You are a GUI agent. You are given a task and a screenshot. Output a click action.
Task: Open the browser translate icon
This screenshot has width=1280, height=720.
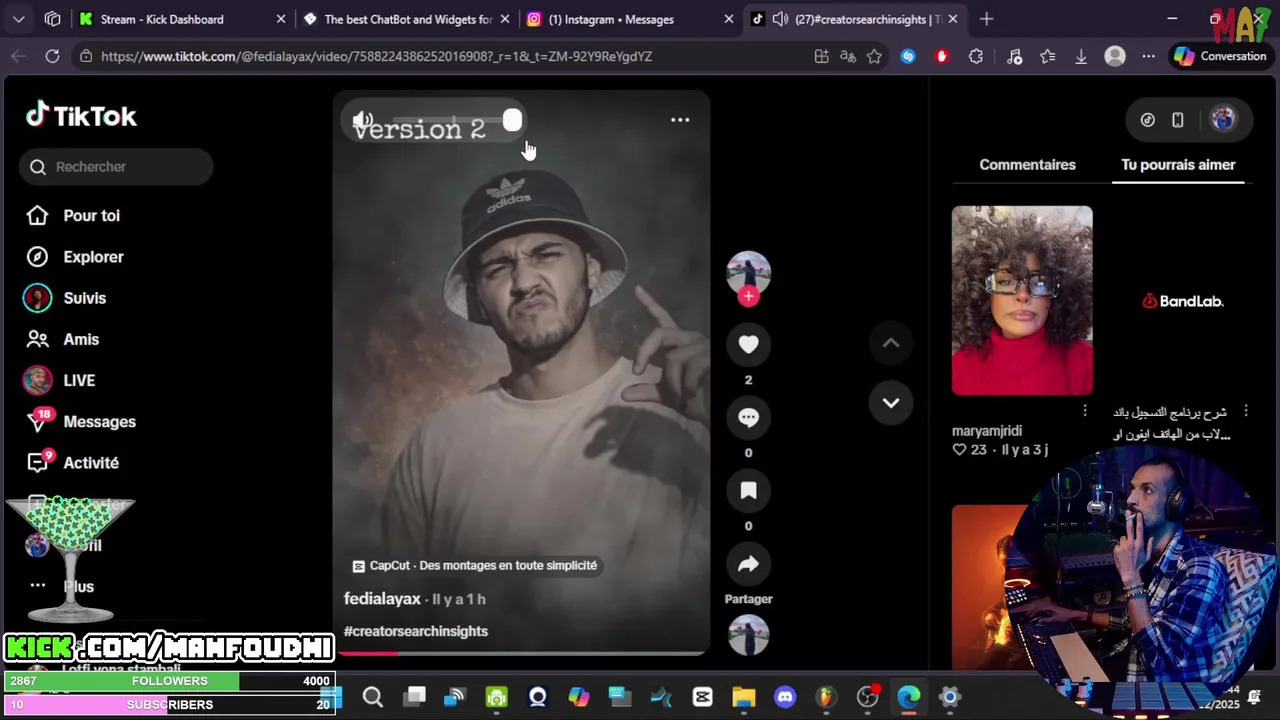(x=848, y=57)
